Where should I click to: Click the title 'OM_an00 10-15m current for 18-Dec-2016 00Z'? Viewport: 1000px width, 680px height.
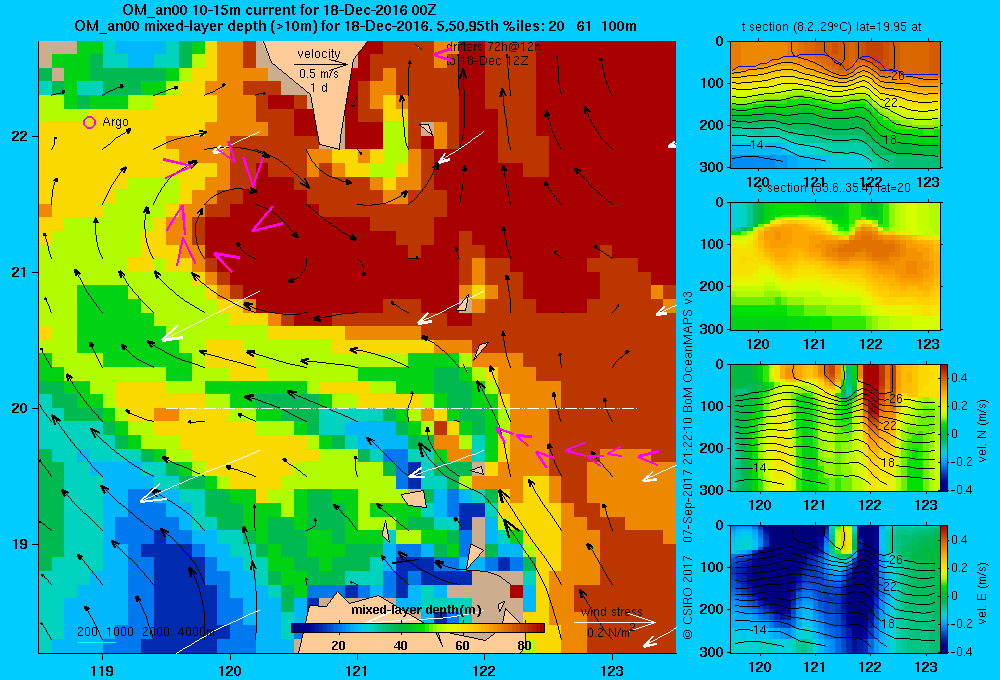tap(279, 10)
